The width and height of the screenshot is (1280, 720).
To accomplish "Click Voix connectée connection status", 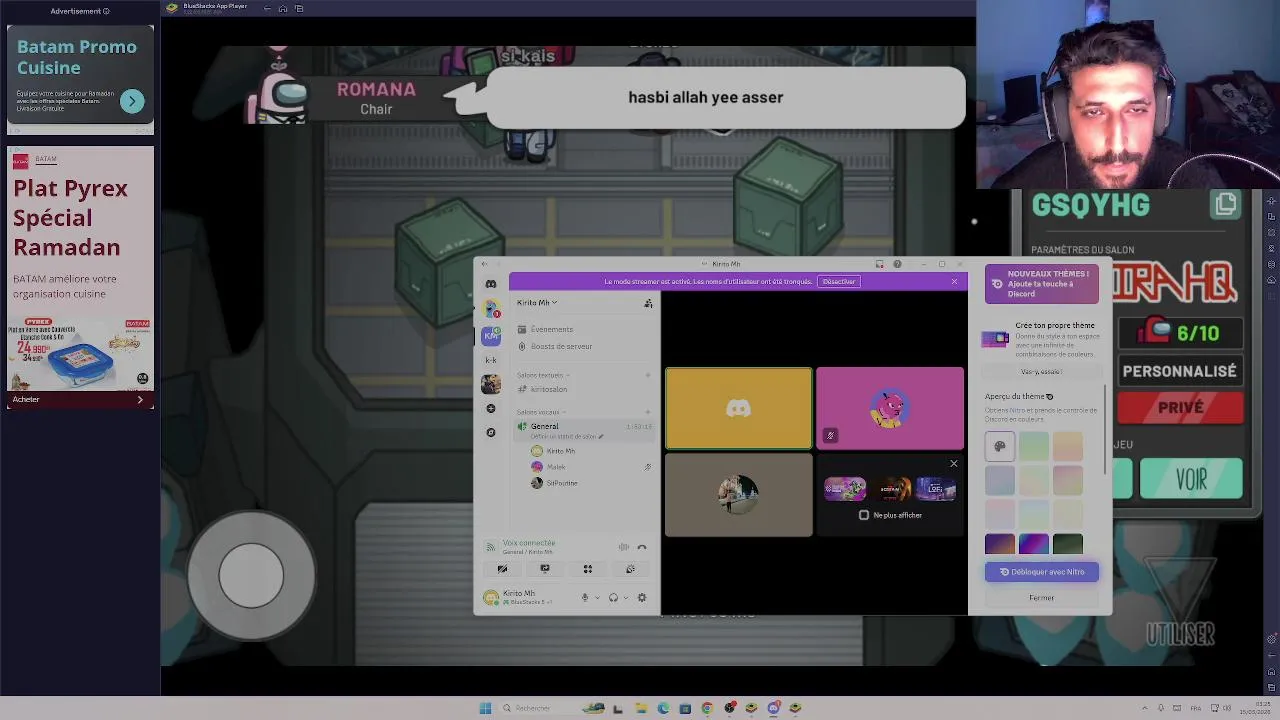I will (x=528, y=543).
